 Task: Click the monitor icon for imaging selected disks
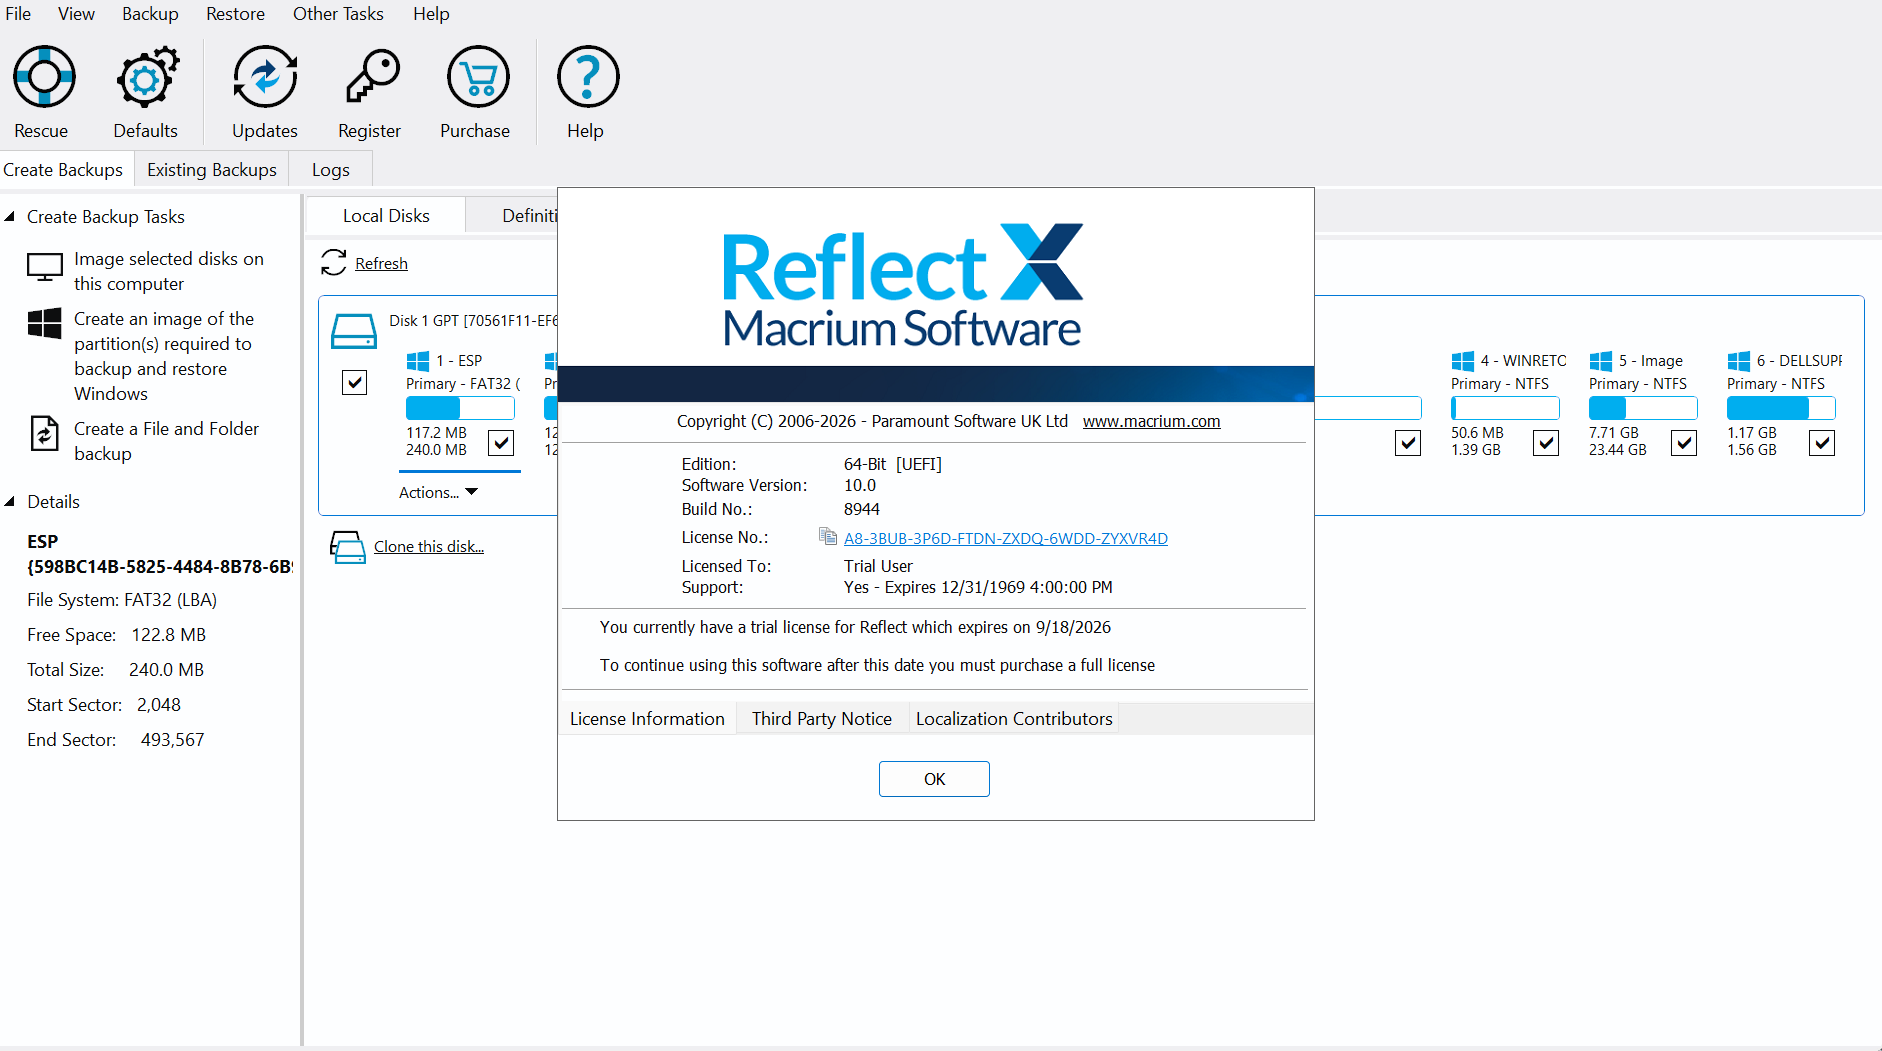pyautogui.click(x=45, y=267)
